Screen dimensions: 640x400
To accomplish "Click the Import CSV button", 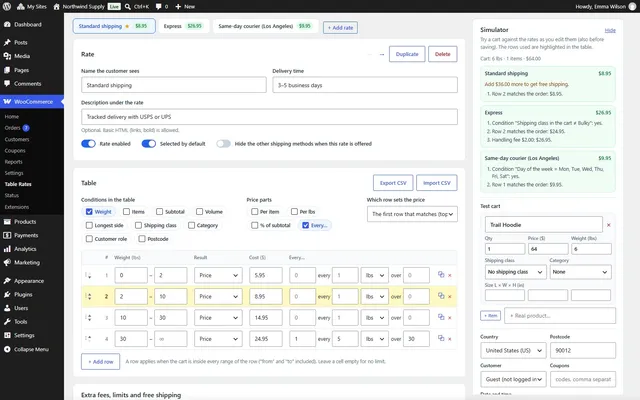I will (x=437, y=183).
